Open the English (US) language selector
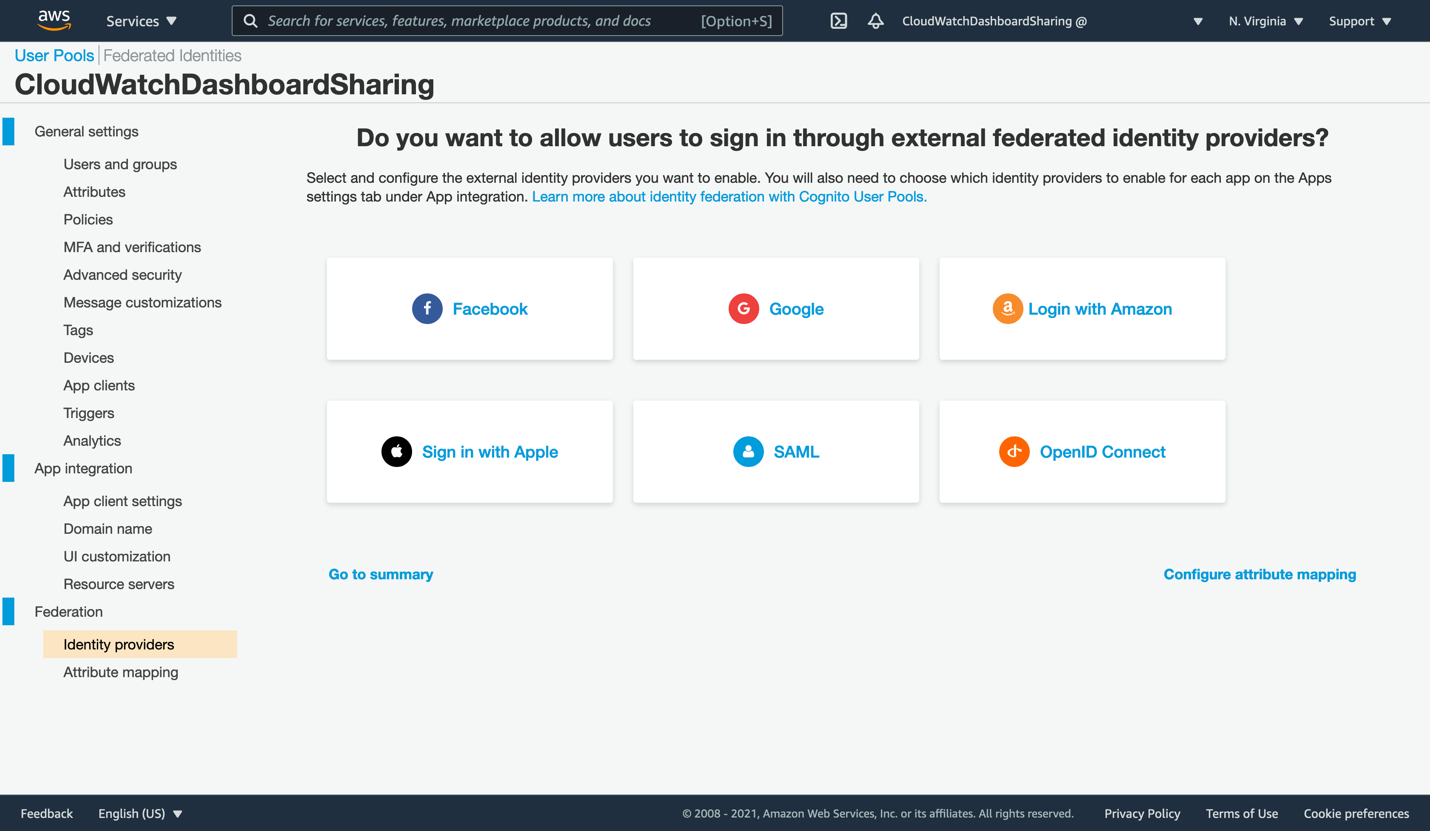 tap(140, 813)
